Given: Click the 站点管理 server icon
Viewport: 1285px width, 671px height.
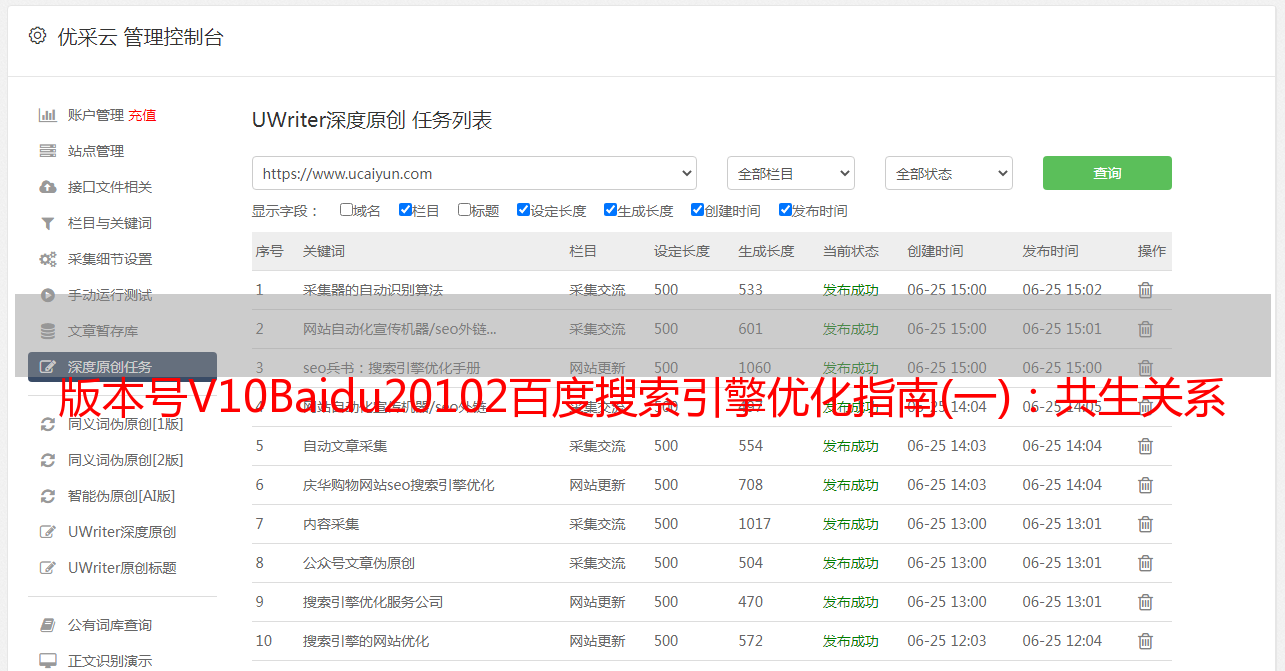Looking at the screenshot, I should click(47, 151).
